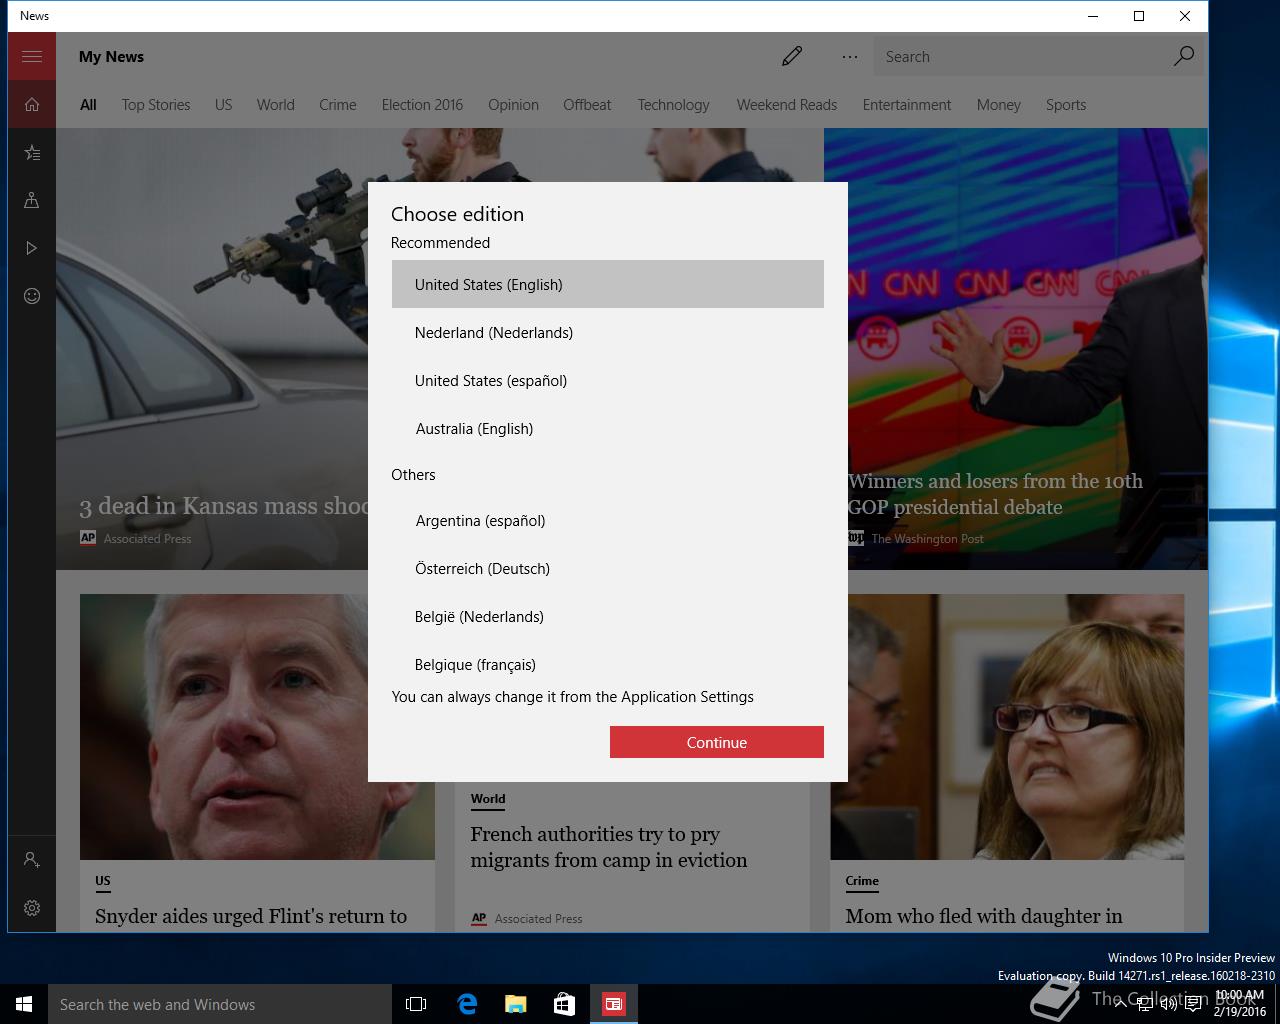Open French authorities migrants camp story
This screenshot has width=1280, height=1024.
pos(609,847)
